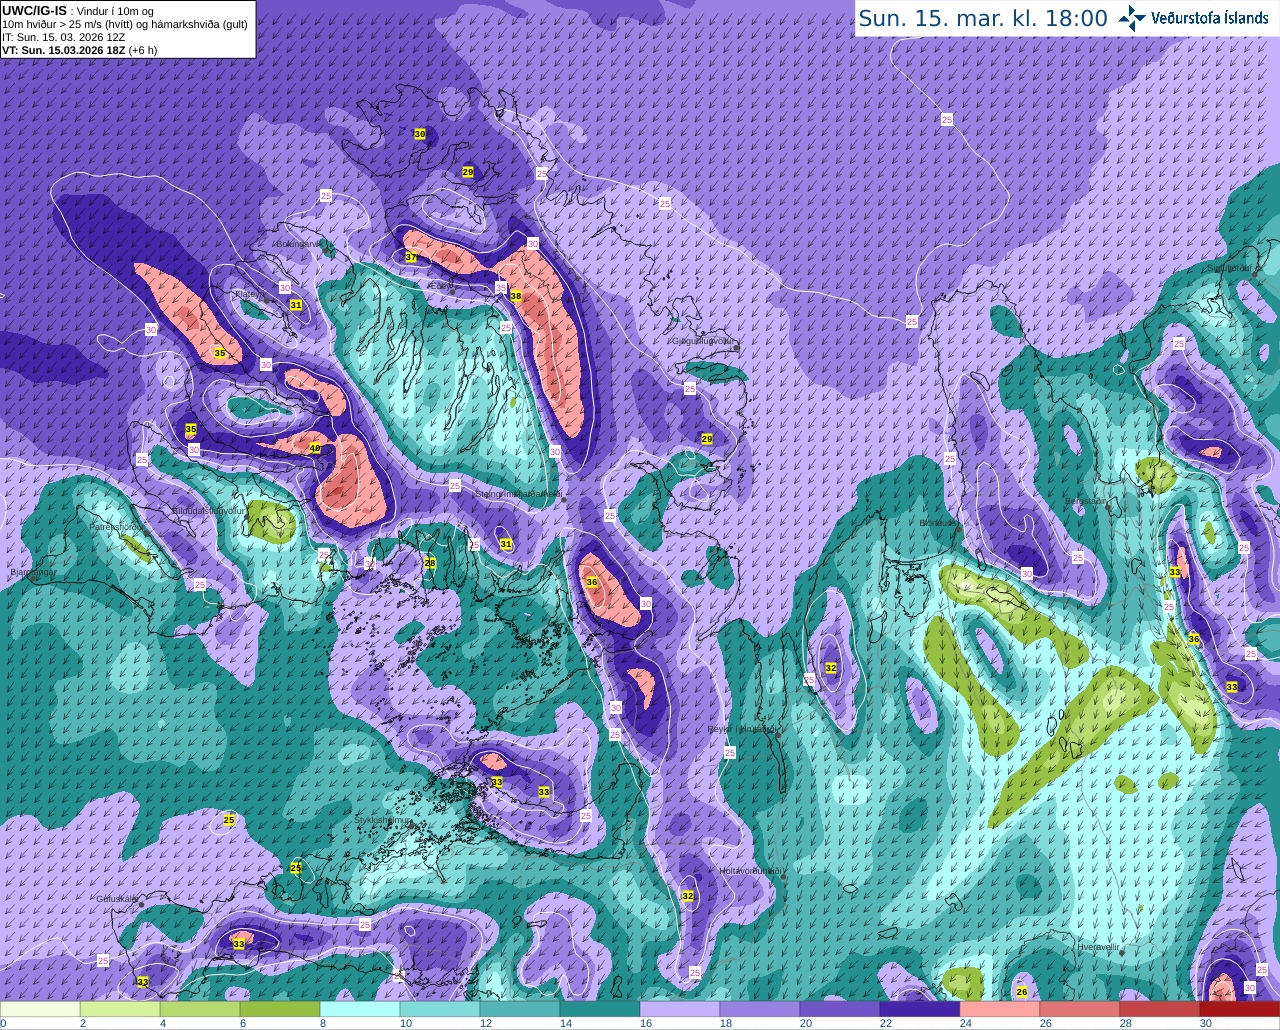Click the Stykkishólmur station label

click(383, 820)
